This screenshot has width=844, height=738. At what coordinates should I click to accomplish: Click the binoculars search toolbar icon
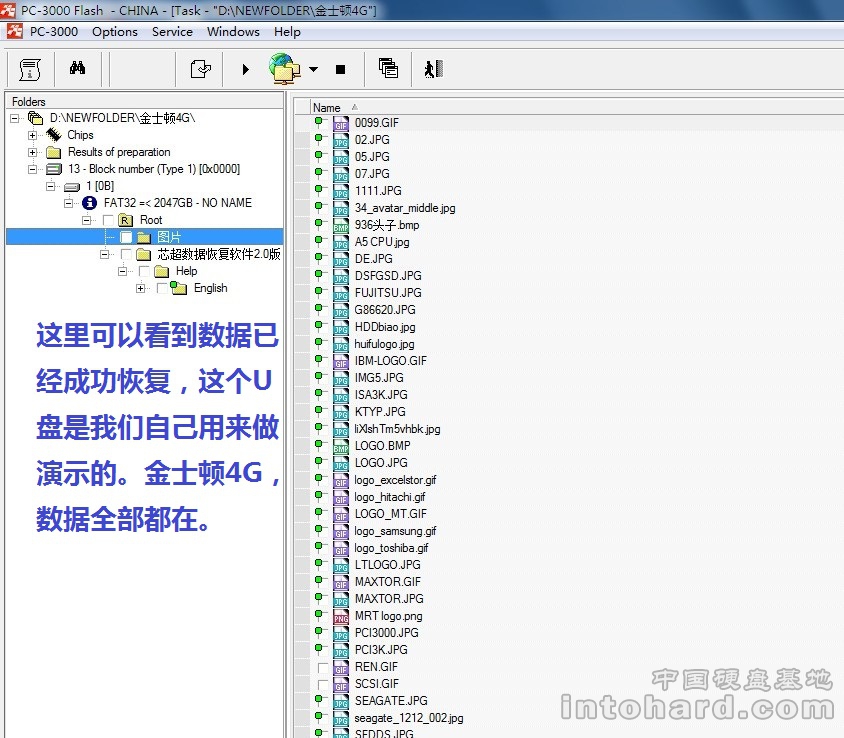78,68
